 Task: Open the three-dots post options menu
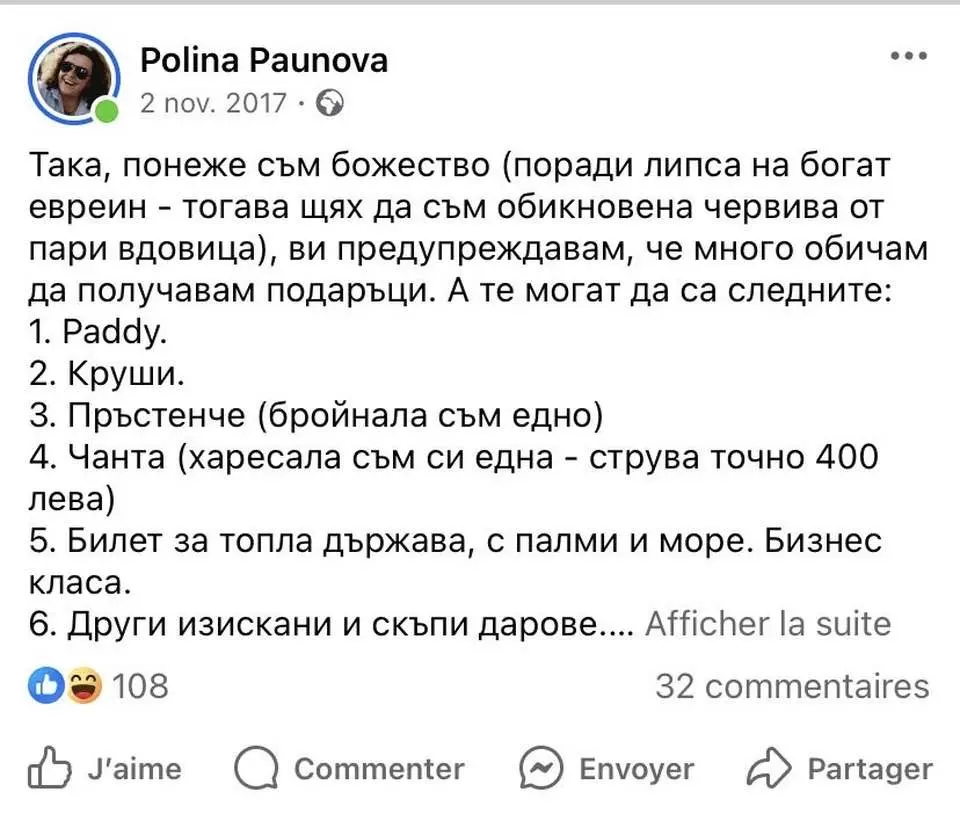point(908,56)
